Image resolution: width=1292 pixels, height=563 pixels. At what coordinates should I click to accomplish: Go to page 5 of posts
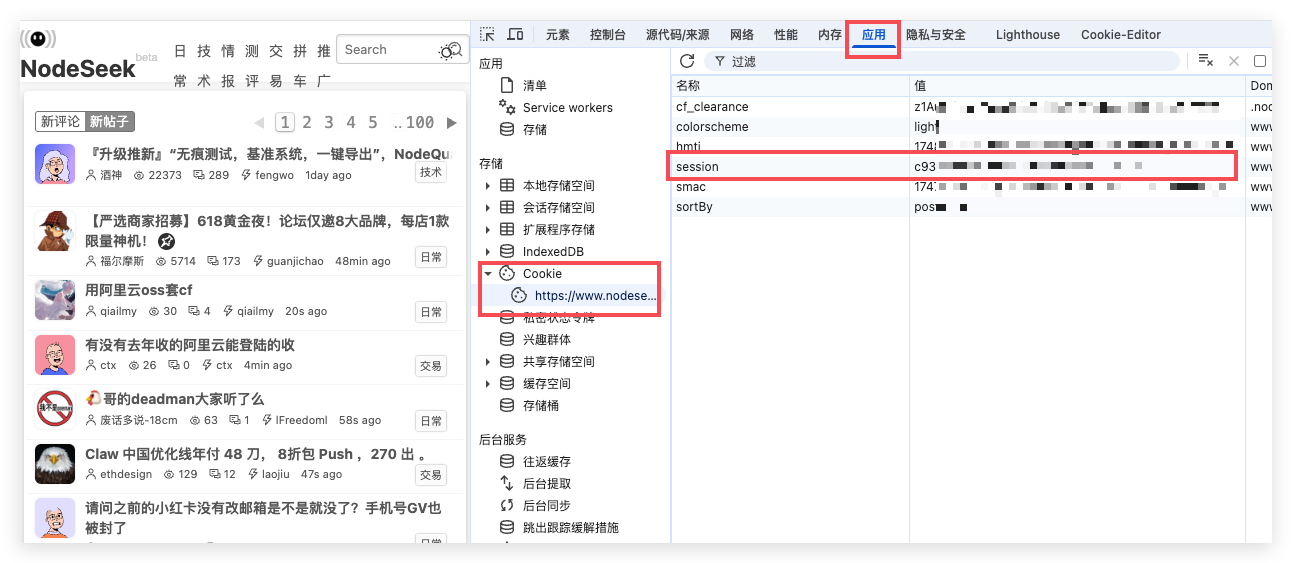373,122
